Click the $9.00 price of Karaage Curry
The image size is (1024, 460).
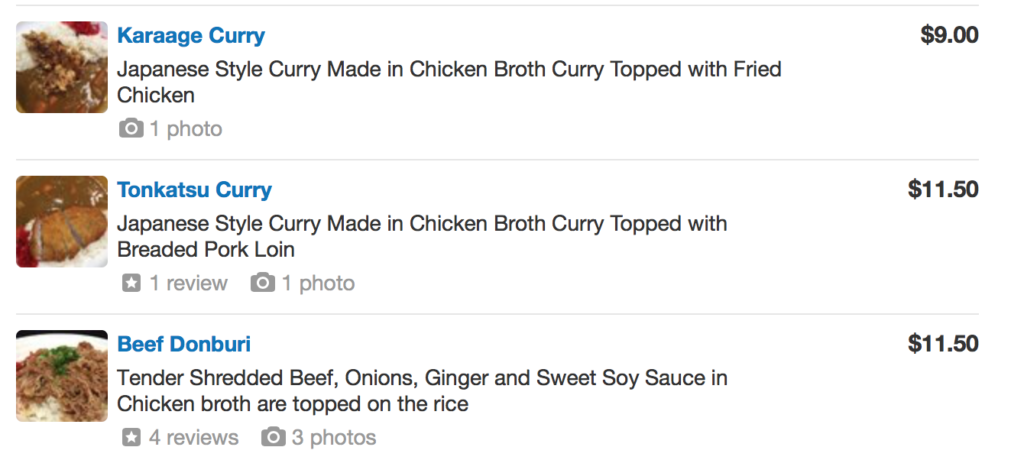949,36
